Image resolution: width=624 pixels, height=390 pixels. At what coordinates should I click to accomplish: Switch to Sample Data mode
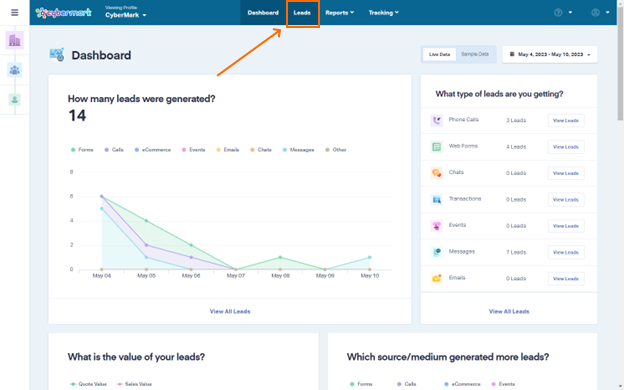475,55
